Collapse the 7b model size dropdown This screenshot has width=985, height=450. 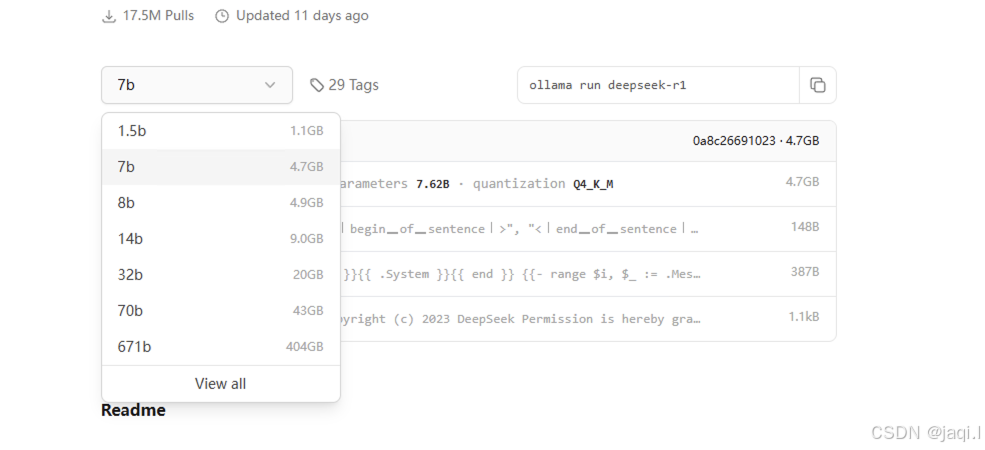197,85
